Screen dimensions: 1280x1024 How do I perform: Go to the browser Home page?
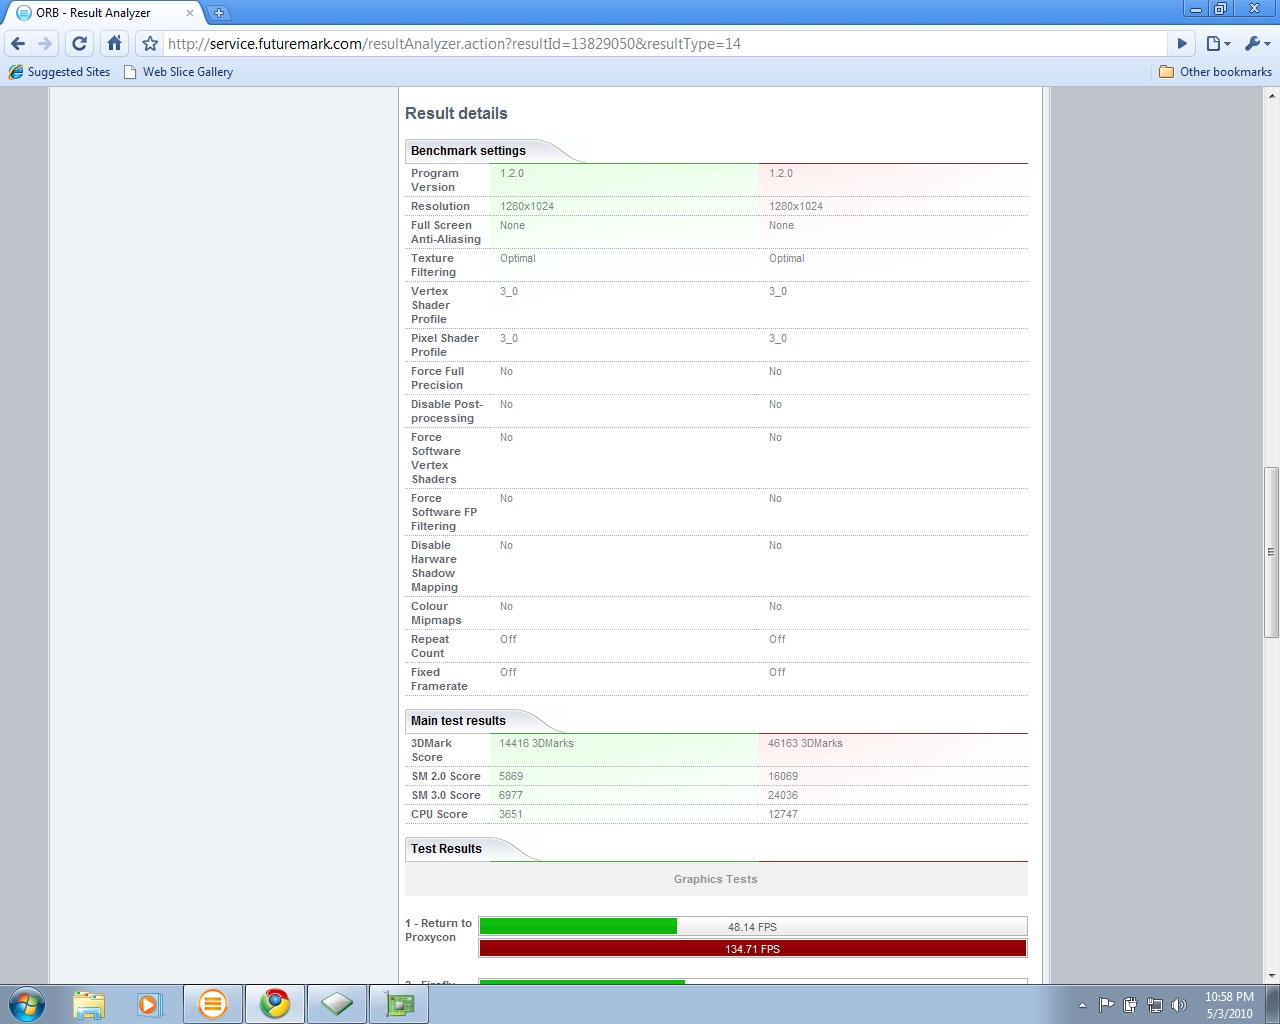tap(115, 43)
